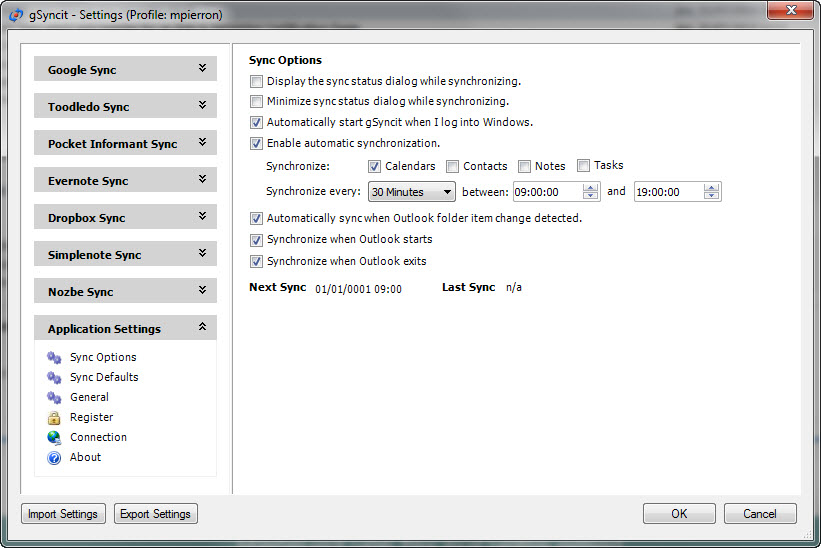Expand the Toodledo Sync section
This screenshot has width=821, height=548.
125,106
